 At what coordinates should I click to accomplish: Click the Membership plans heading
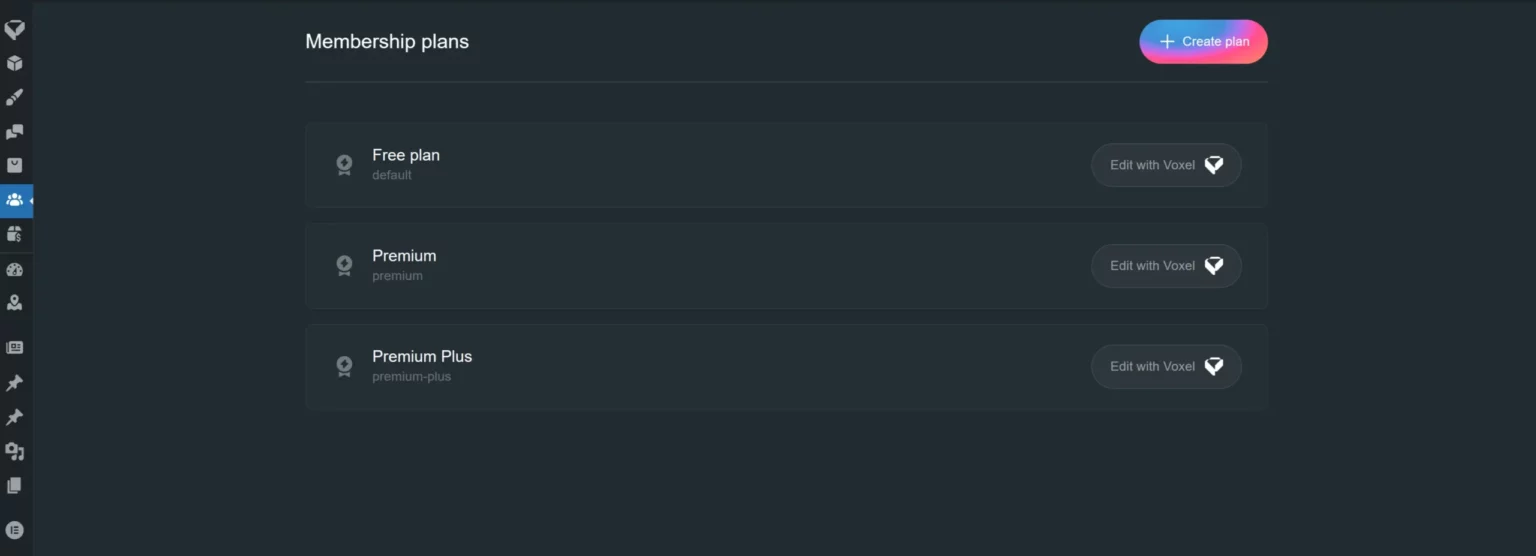[x=387, y=42]
